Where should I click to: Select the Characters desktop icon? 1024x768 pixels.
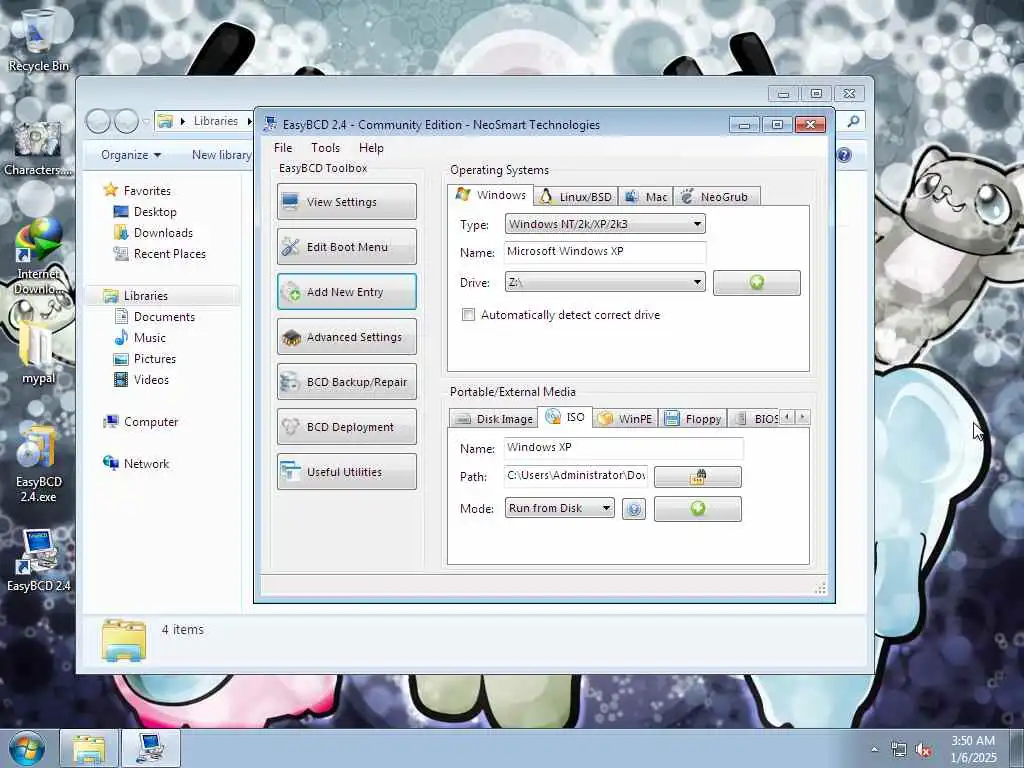[38, 148]
